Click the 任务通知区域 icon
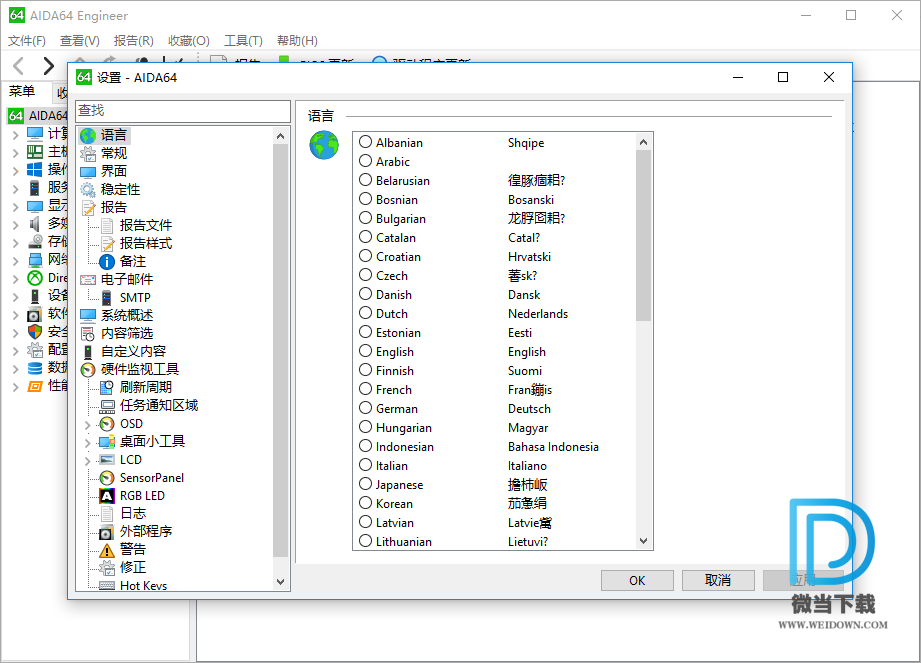This screenshot has width=921, height=663. tap(107, 406)
